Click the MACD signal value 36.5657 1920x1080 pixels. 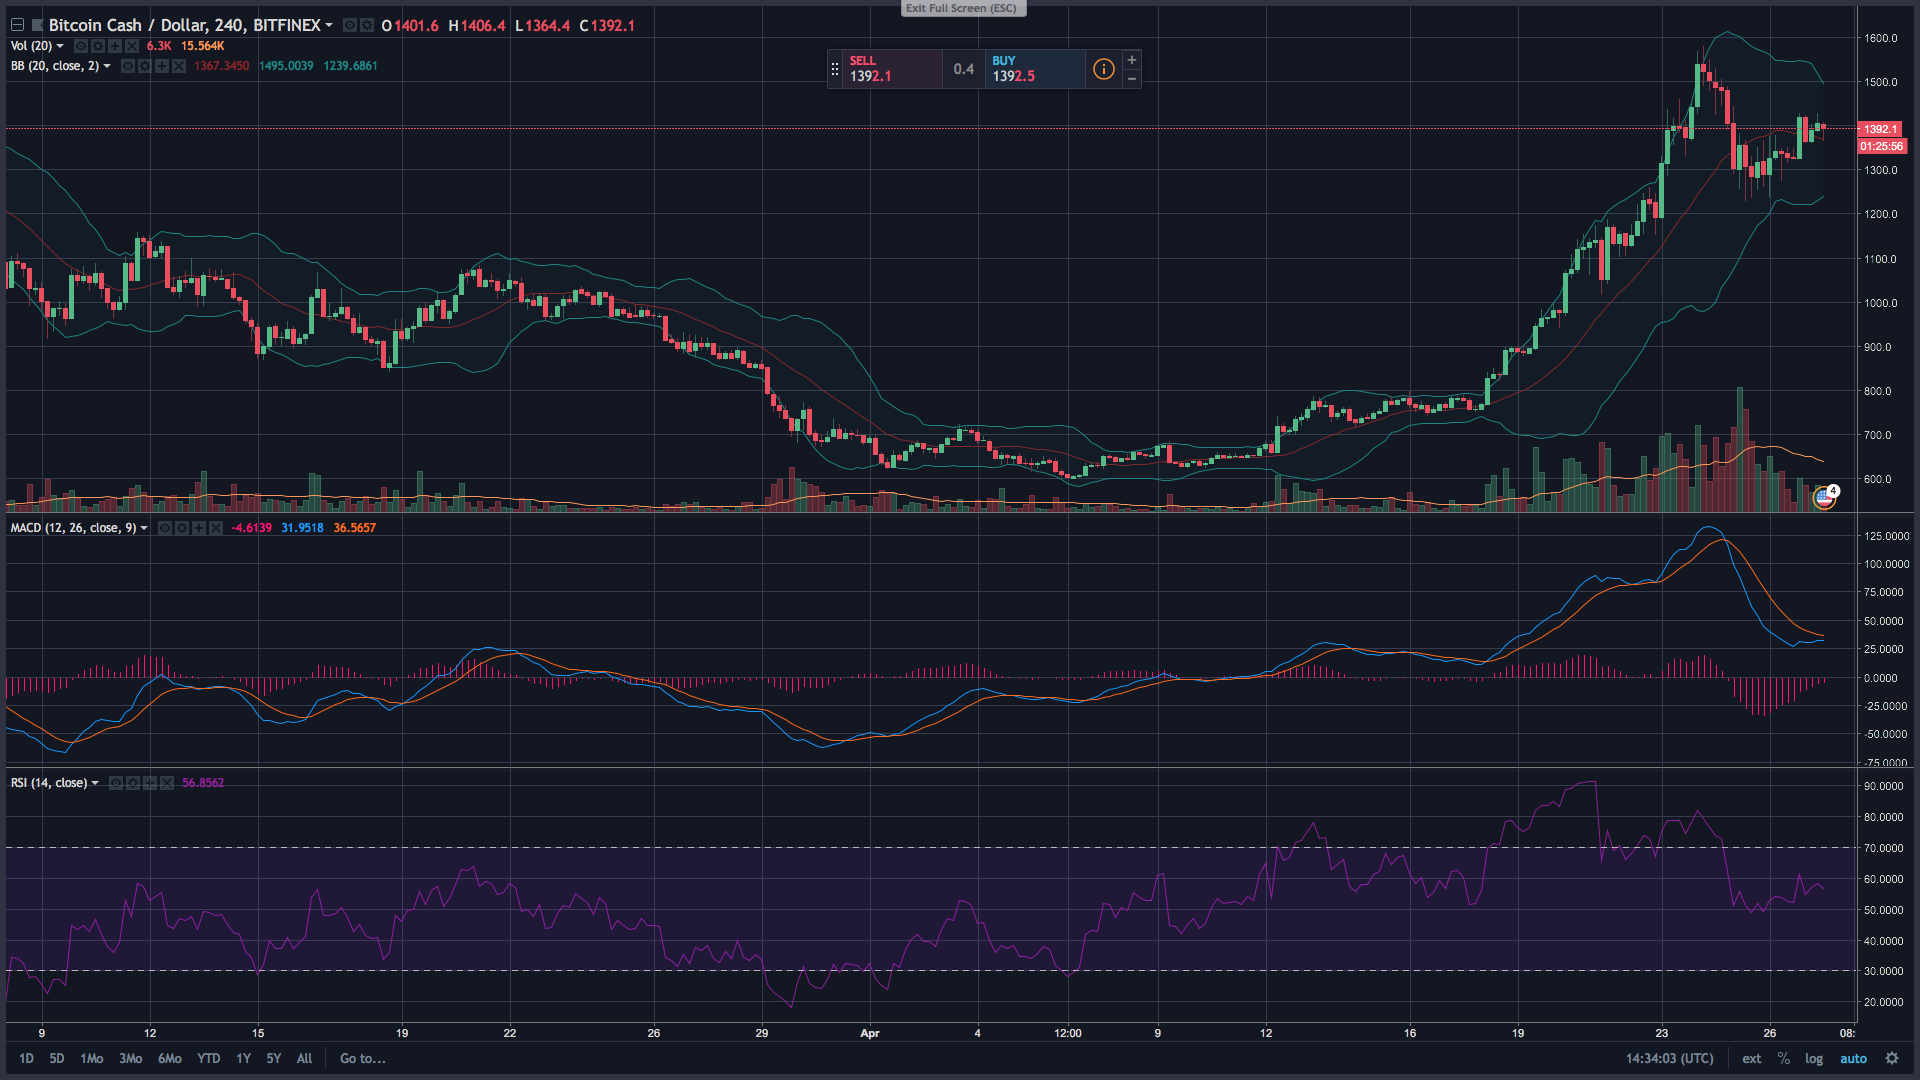pos(355,528)
